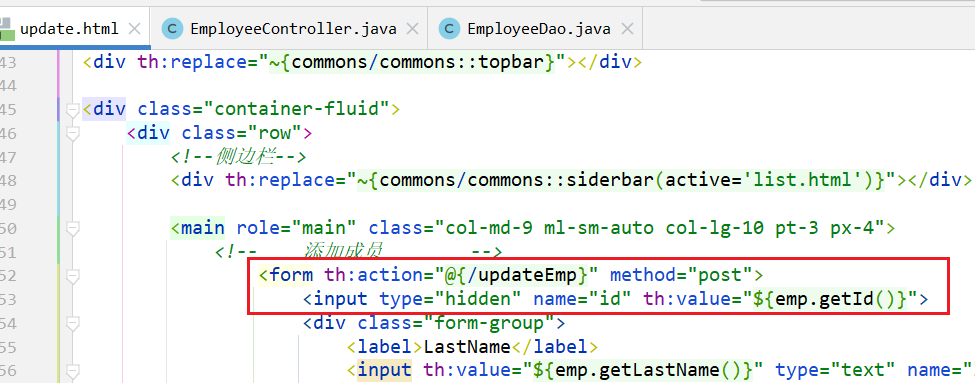Close the update.html tab
Viewport: 975px width, 383px height.
[x=134, y=29]
